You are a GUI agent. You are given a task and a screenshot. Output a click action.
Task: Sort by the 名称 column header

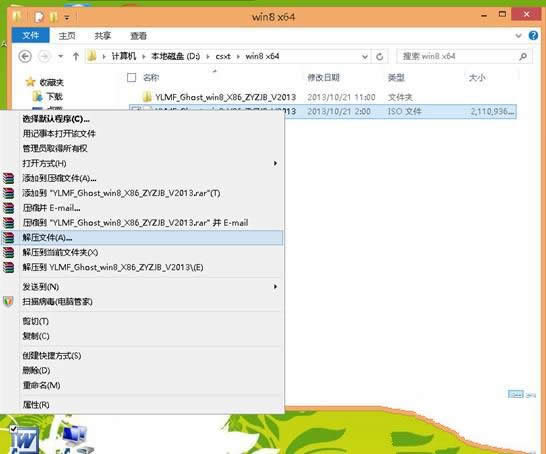pyautogui.click(x=151, y=77)
